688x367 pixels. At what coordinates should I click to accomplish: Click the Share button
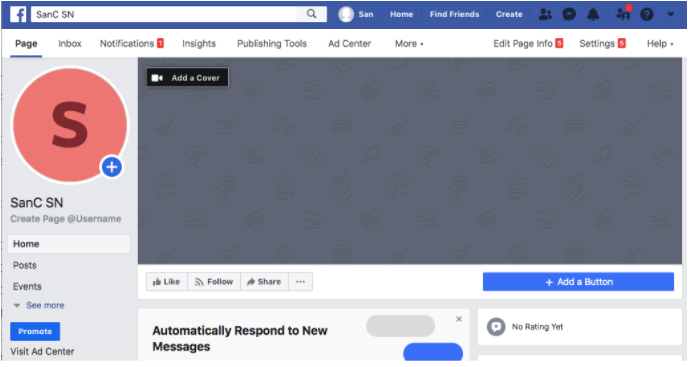(264, 282)
